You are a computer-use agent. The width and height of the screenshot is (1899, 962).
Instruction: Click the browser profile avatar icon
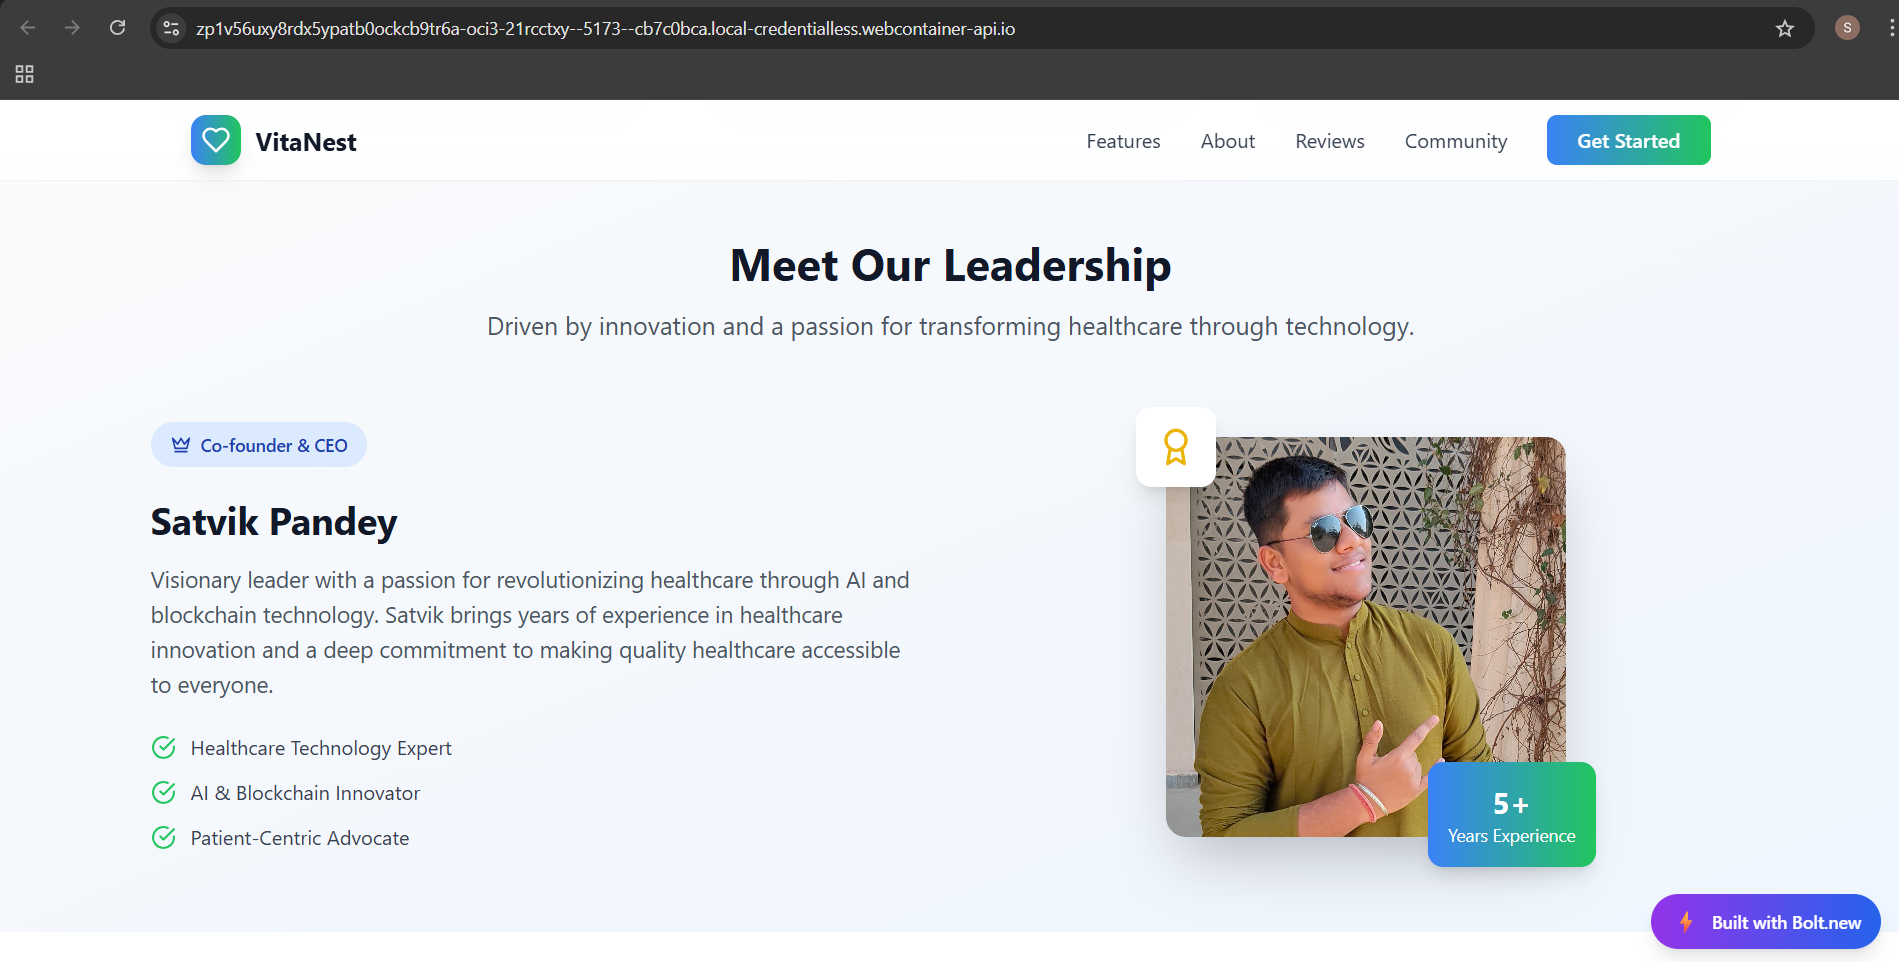pyautogui.click(x=1847, y=28)
